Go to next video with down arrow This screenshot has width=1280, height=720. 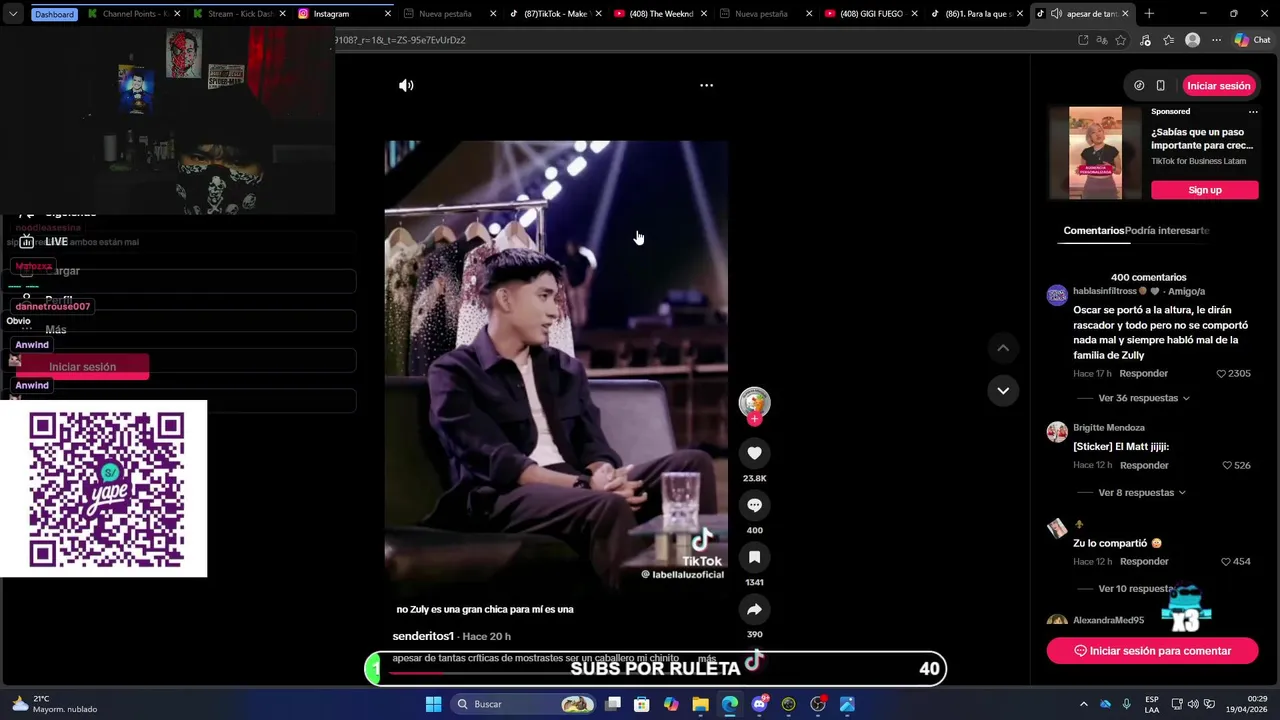pyautogui.click(x=1003, y=390)
